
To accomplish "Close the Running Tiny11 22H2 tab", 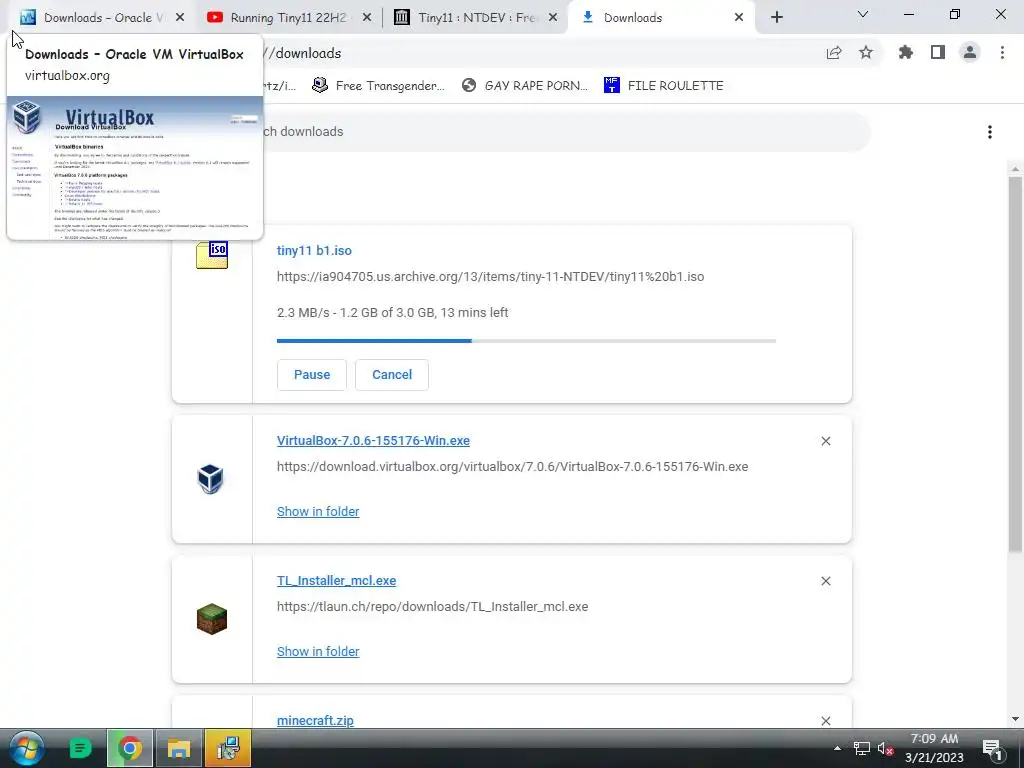I will (x=367, y=18).
